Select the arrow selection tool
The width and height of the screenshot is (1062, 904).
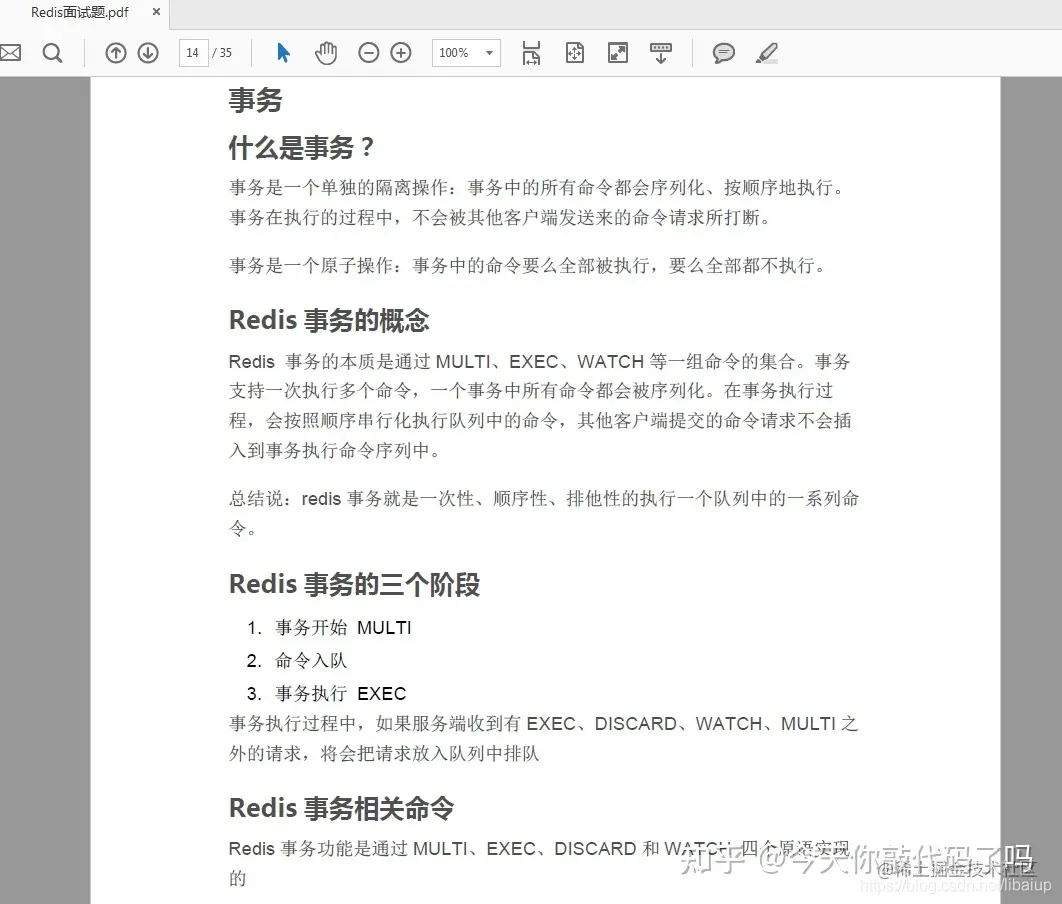[x=283, y=53]
